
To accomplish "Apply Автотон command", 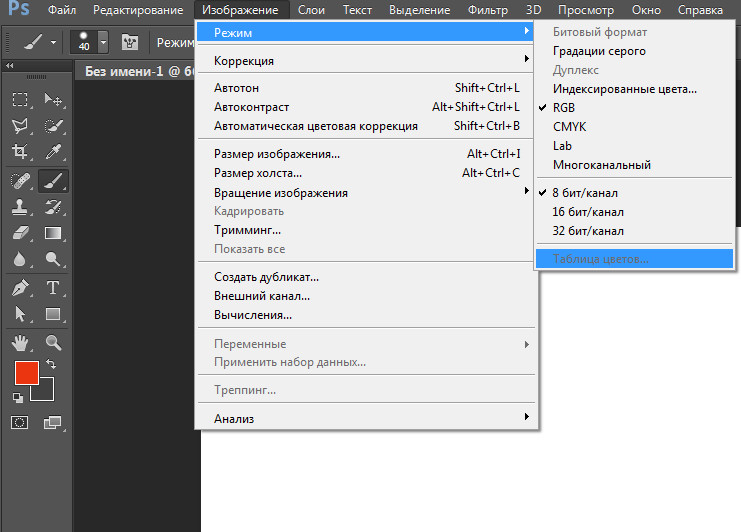I will [365, 88].
